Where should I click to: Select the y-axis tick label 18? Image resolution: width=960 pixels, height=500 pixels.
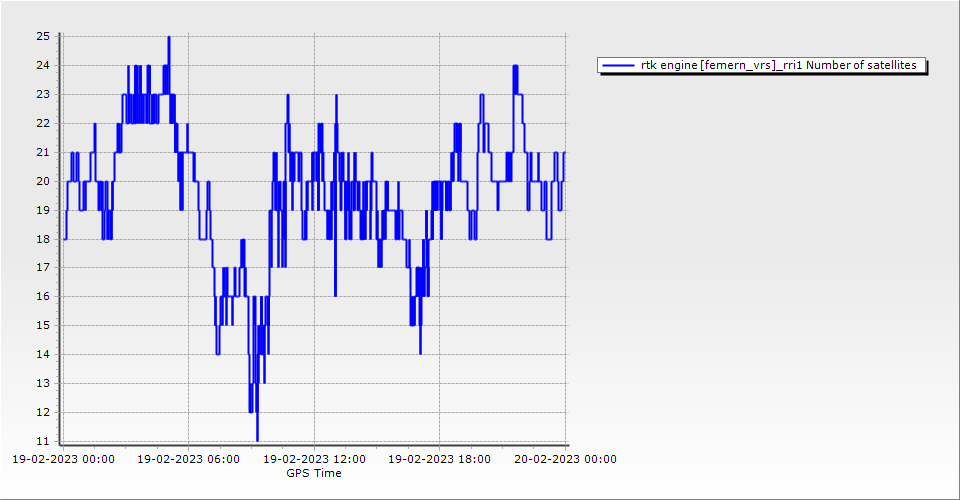(x=43, y=239)
